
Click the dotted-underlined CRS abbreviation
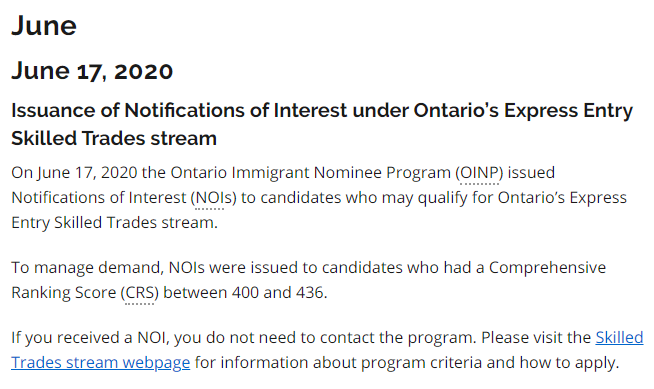(x=140, y=293)
